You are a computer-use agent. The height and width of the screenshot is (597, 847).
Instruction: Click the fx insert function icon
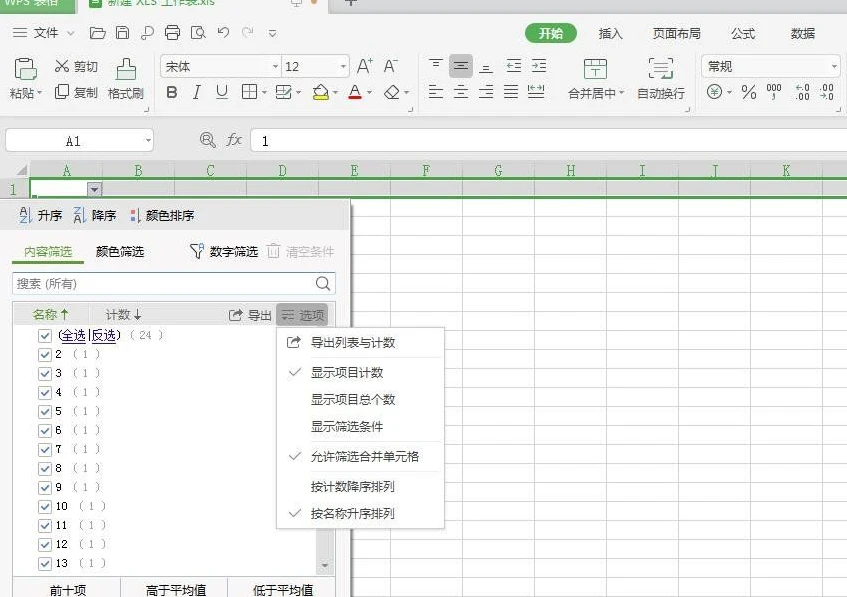(233, 140)
